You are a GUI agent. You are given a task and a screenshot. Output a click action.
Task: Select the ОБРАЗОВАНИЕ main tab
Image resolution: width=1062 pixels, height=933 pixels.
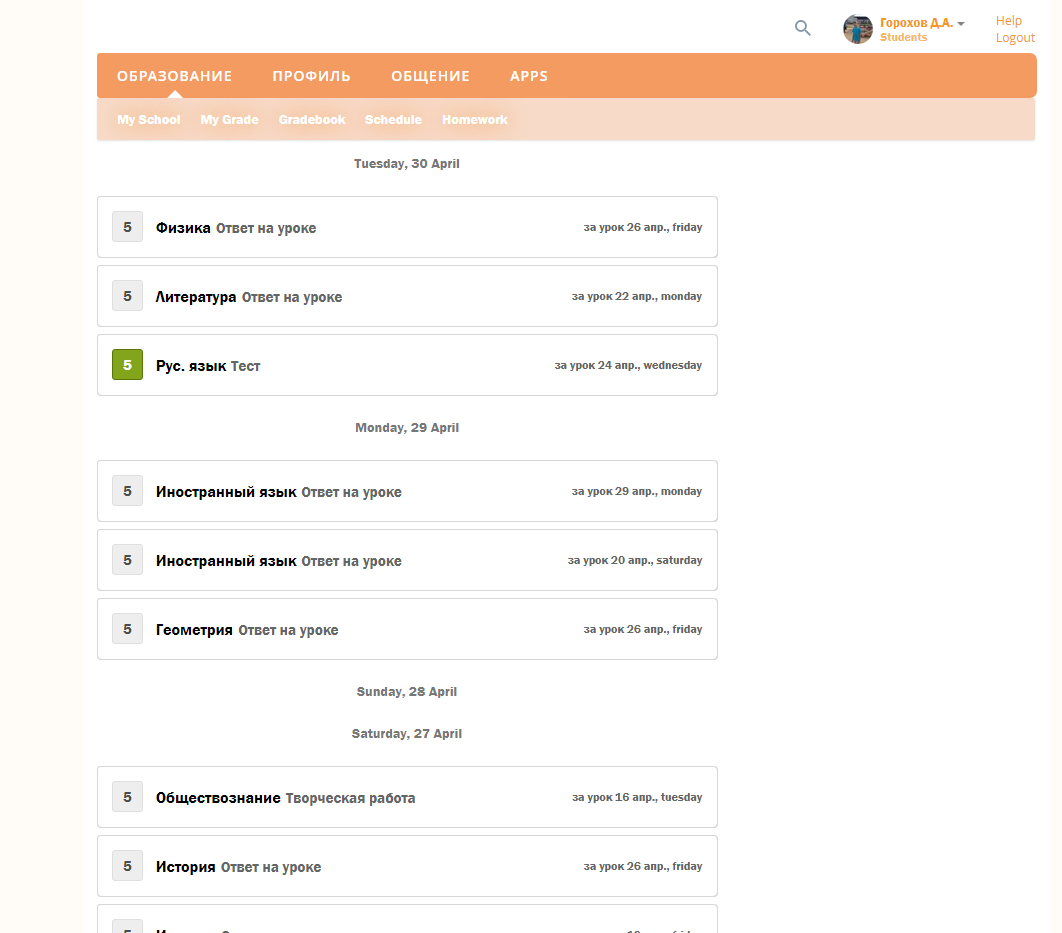[x=174, y=76]
